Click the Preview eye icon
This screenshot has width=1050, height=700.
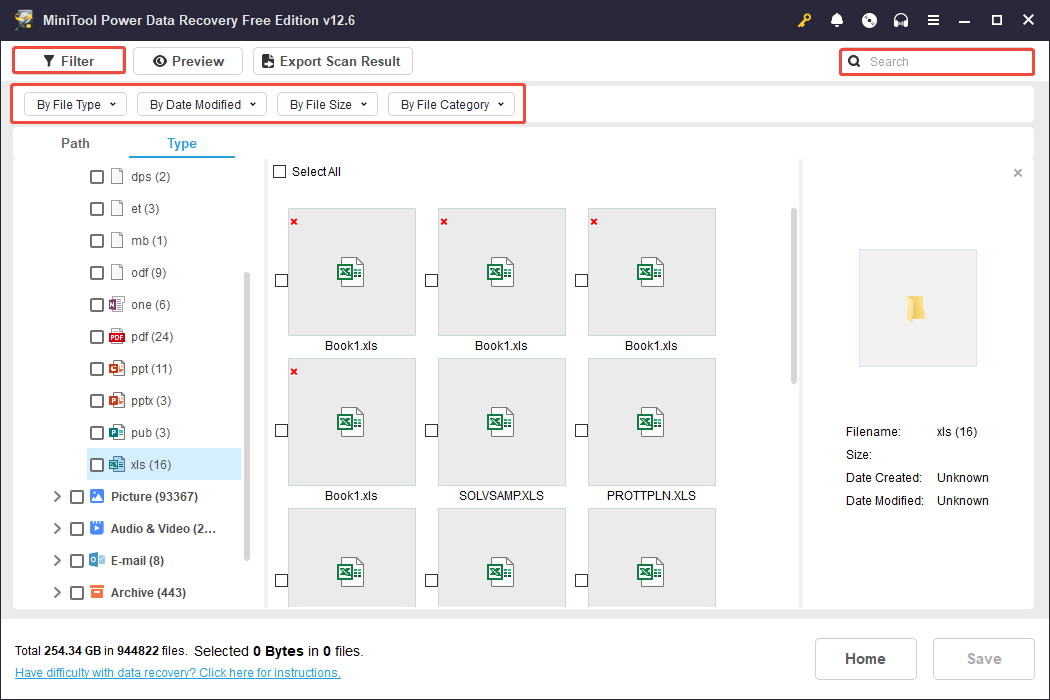click(x=159, y=60)
